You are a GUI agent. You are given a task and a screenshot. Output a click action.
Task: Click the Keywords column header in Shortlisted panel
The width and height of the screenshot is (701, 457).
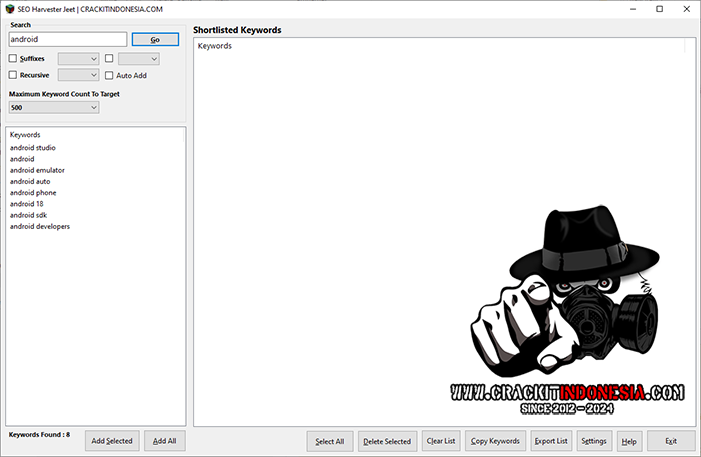point(215,46)
